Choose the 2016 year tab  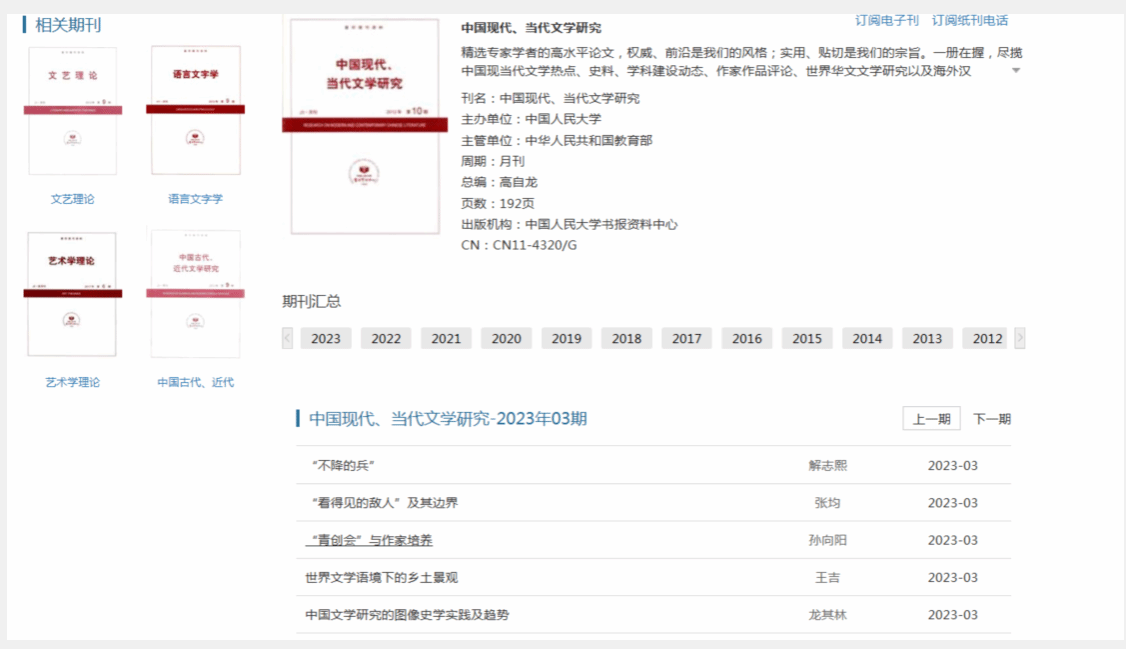coord(747,339)
